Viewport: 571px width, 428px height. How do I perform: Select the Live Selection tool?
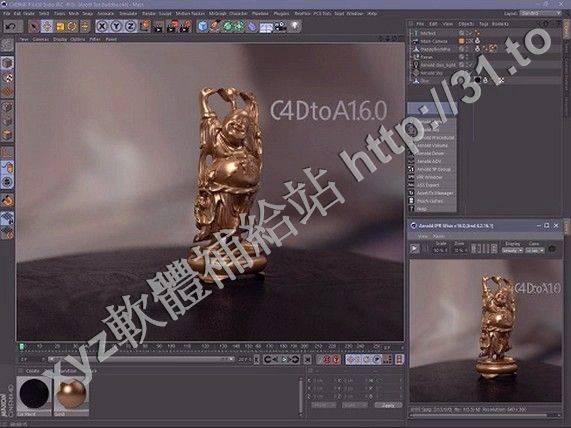[34, 27]
